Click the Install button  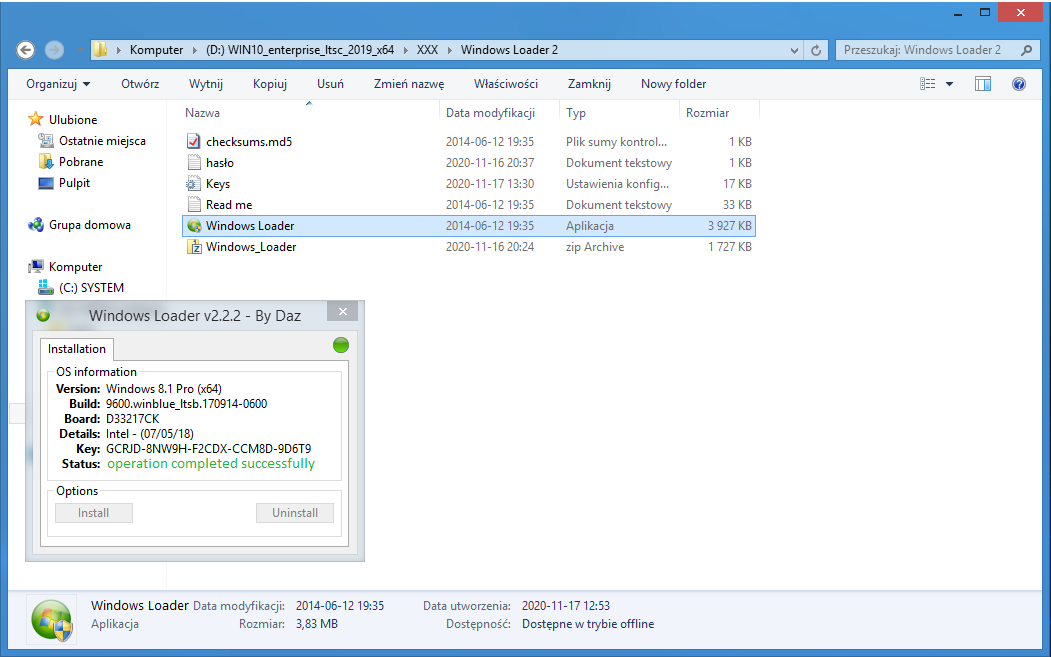93,513
